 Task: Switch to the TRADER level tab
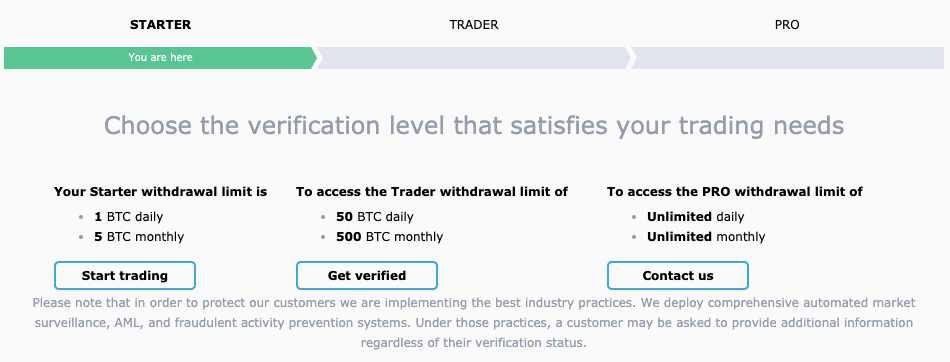pos(474,25)
